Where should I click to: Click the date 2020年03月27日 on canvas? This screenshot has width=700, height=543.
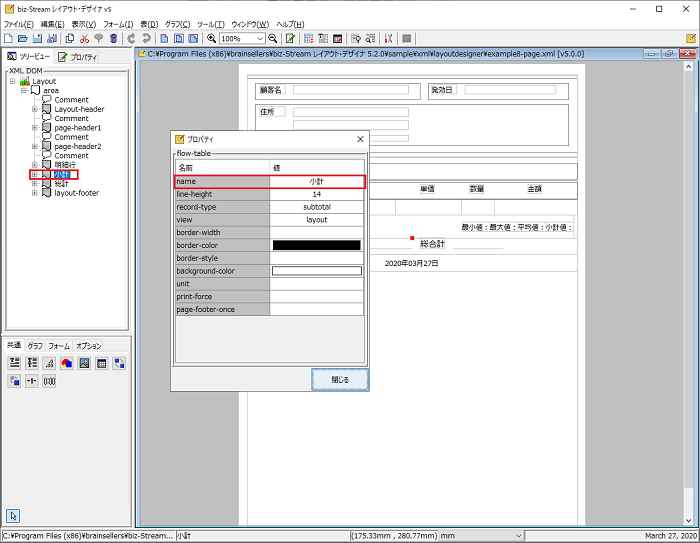point(411,263)
